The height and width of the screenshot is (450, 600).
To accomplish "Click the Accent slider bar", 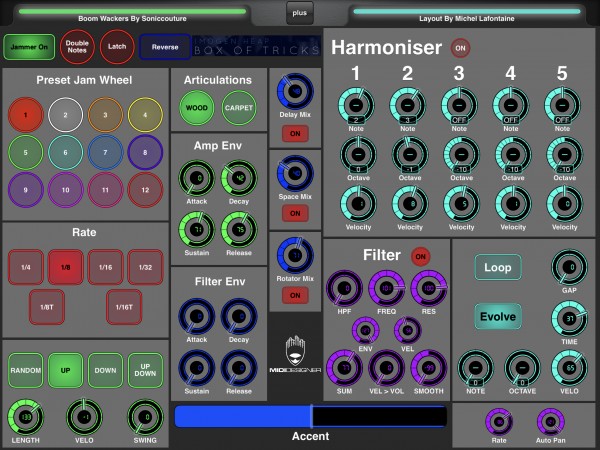I will pos(310,416).
